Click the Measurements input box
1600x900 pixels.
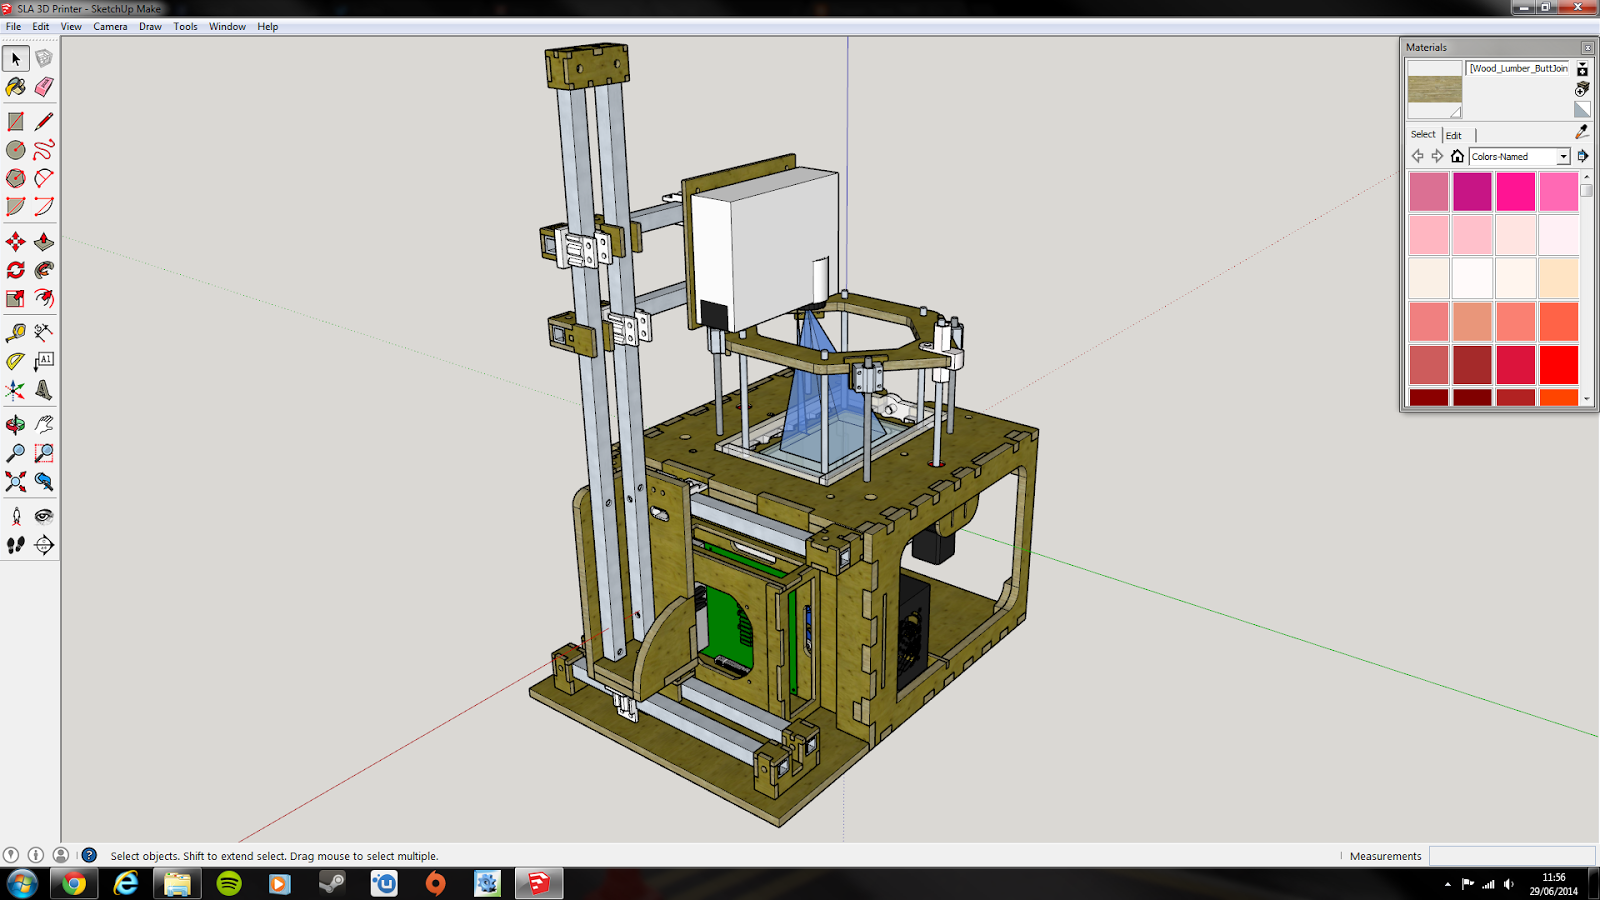coord(1512,855)
